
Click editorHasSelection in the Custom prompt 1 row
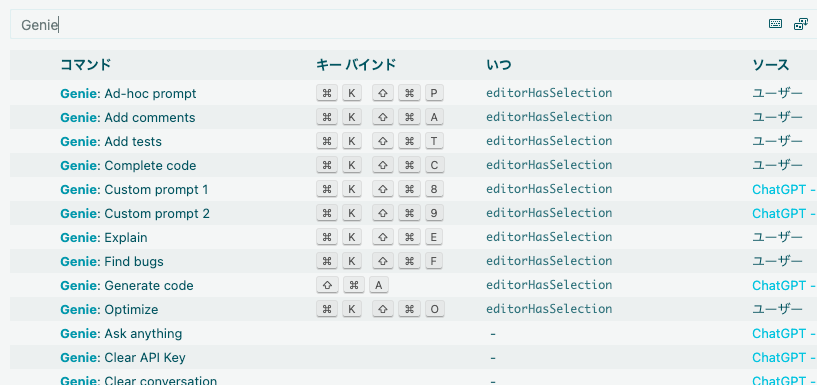(549, 189)
